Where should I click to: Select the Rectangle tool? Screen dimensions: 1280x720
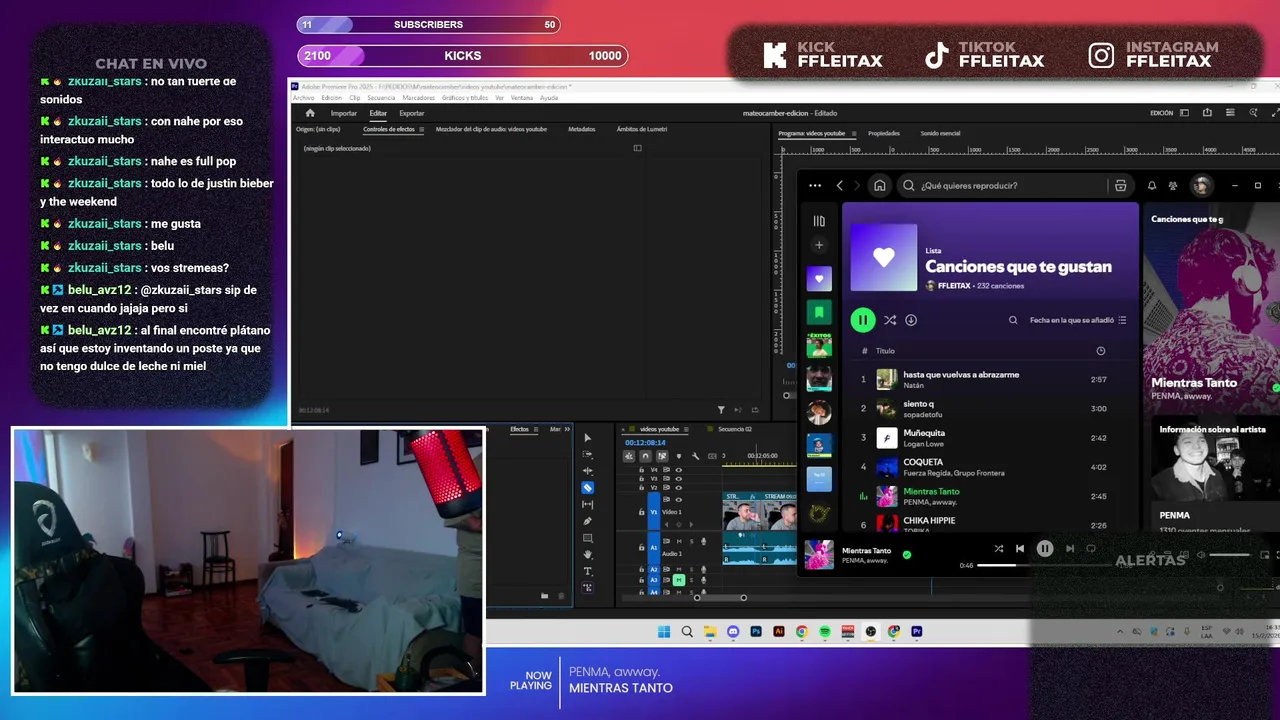(588, 538)
